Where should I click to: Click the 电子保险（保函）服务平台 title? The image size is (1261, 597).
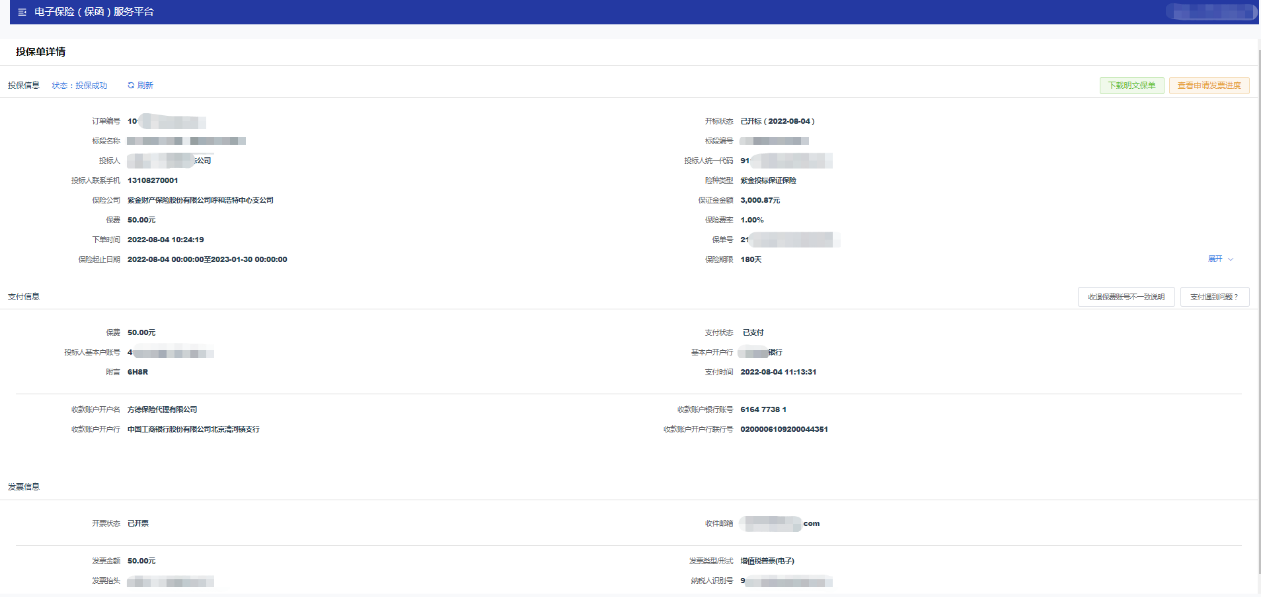pyautogui.click(x=94, y=12)
